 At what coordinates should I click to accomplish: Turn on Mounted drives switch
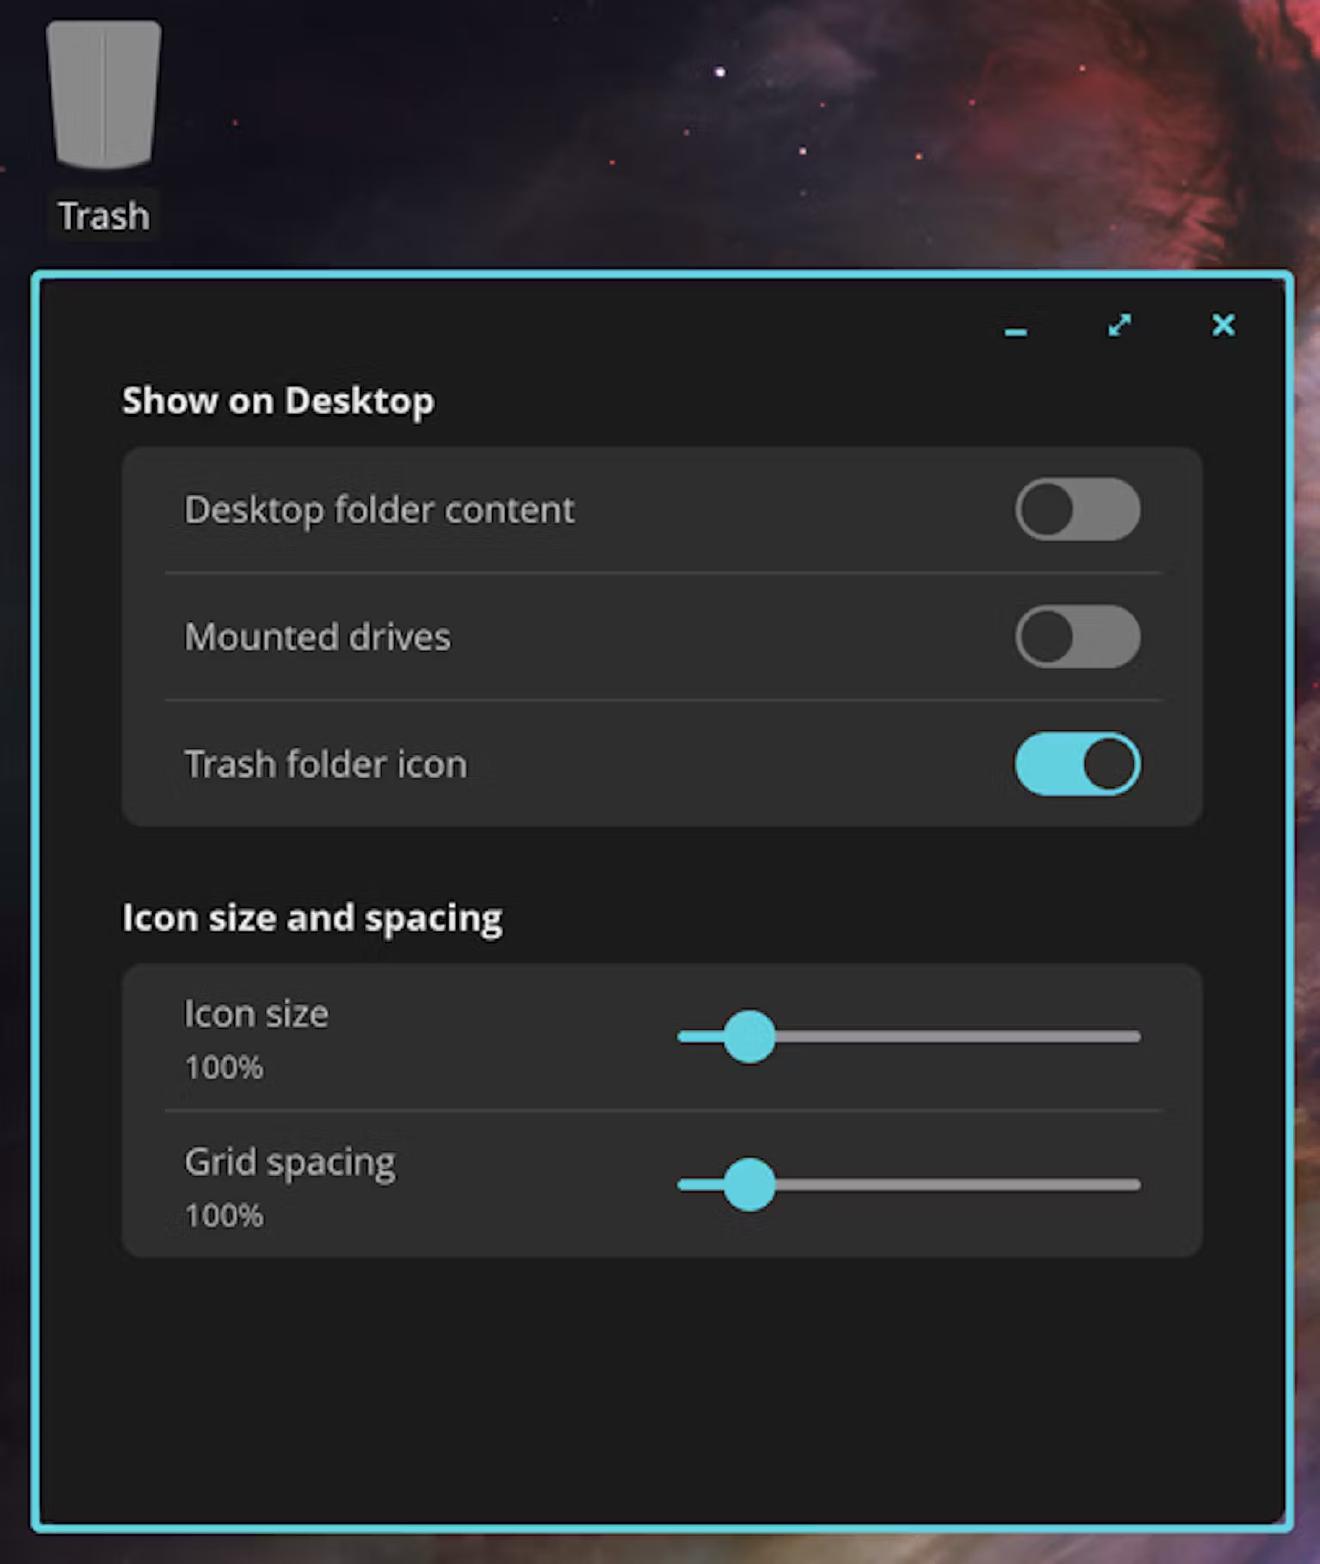[x=1078, y=637]
